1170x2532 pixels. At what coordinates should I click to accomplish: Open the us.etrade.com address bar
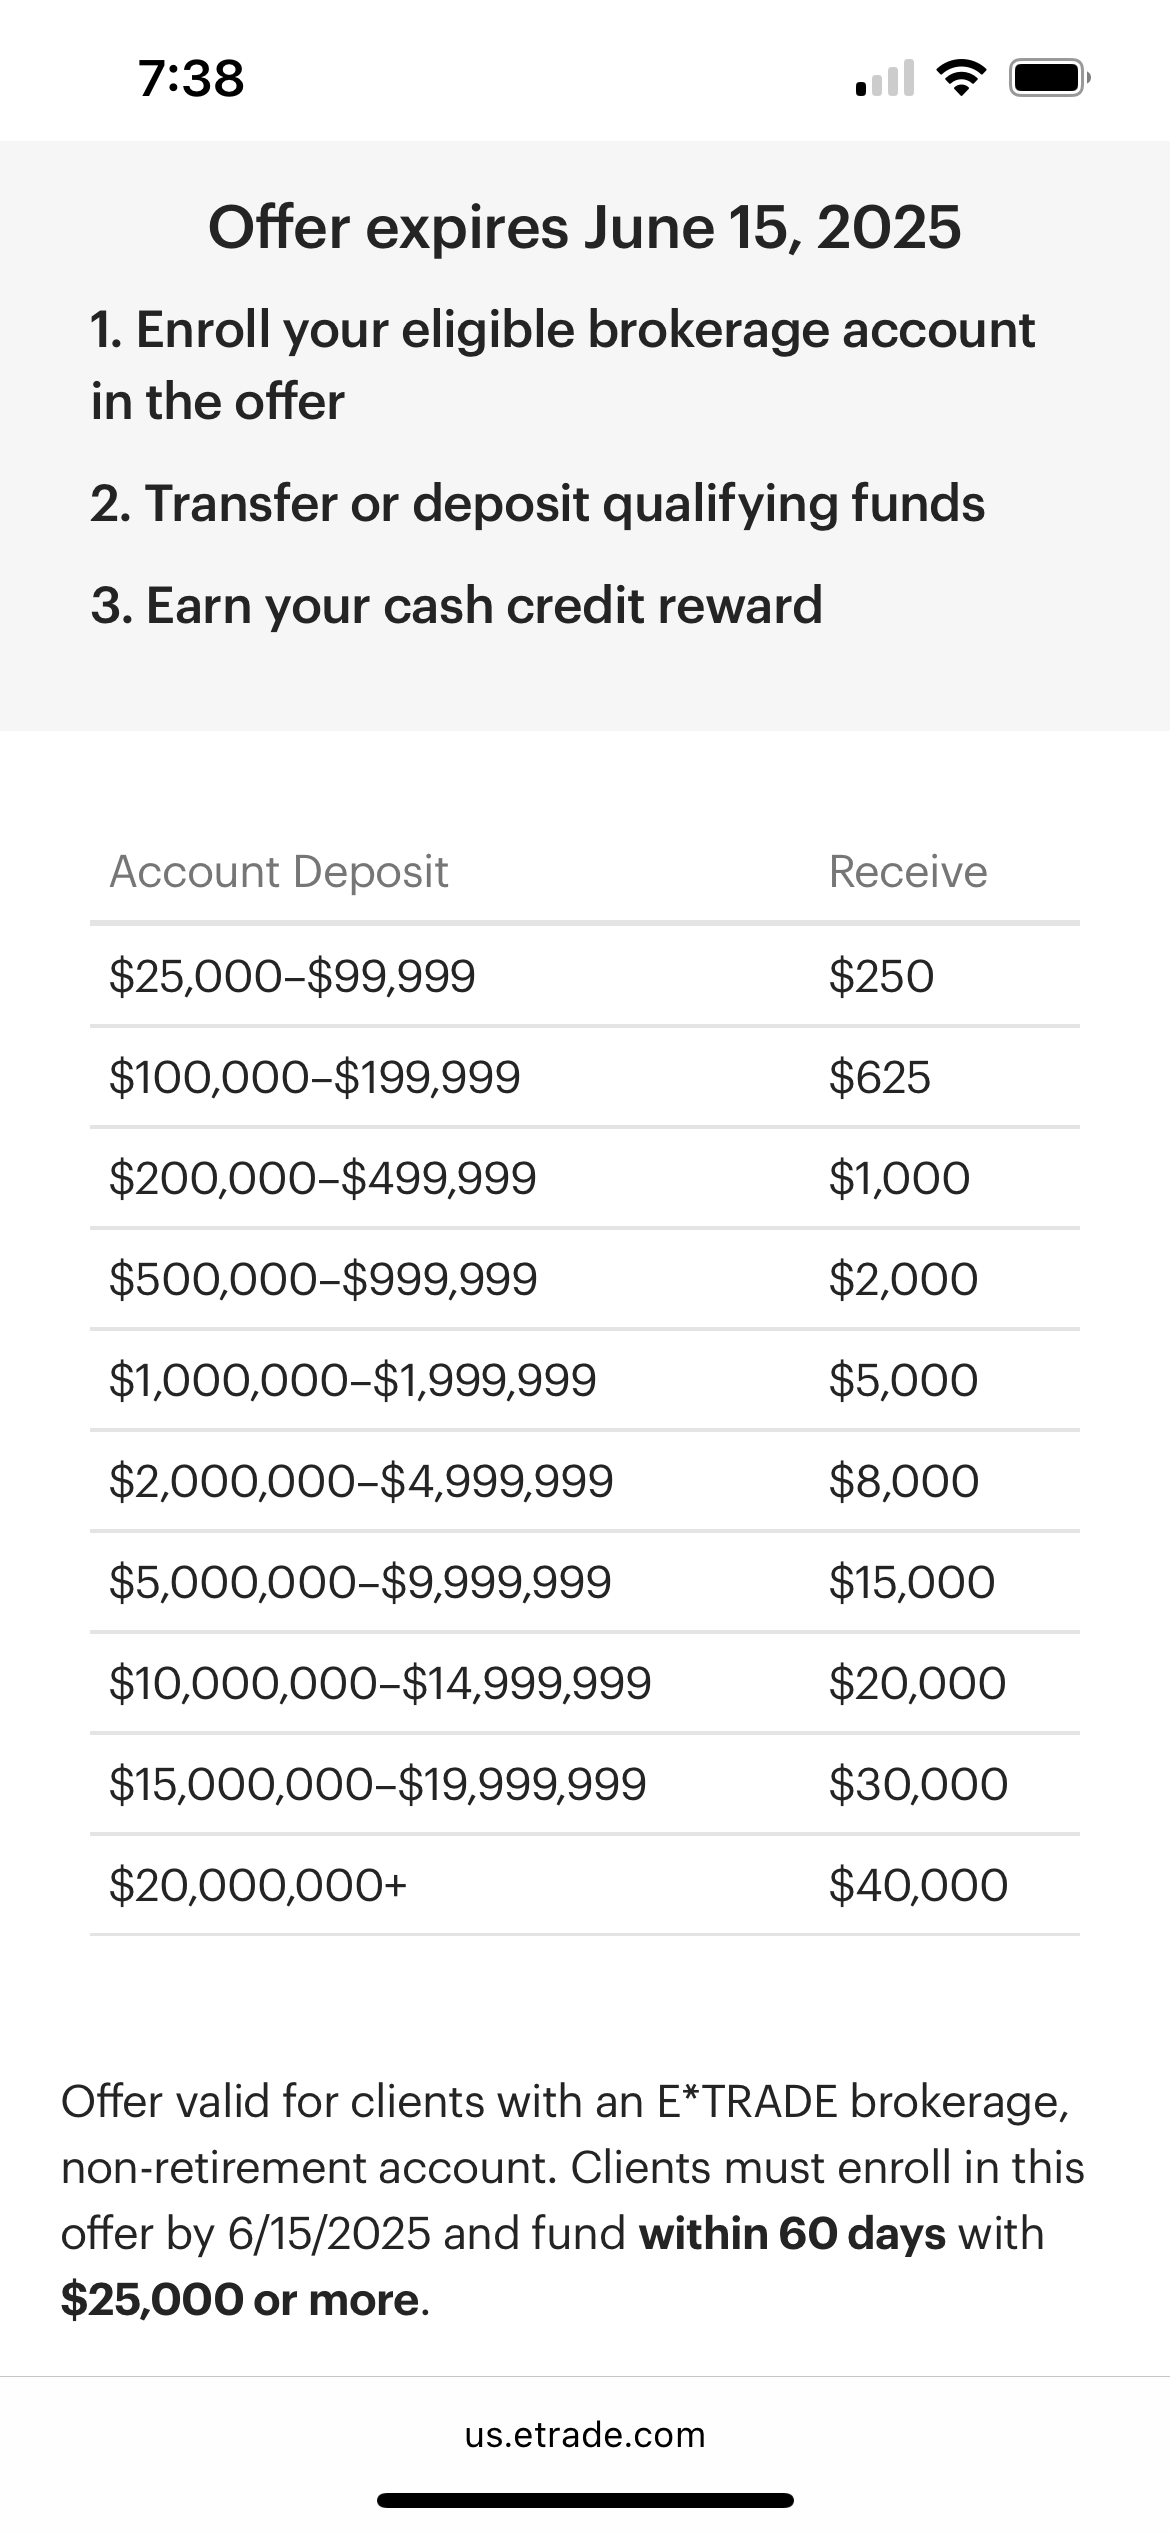pos(585,2434)
